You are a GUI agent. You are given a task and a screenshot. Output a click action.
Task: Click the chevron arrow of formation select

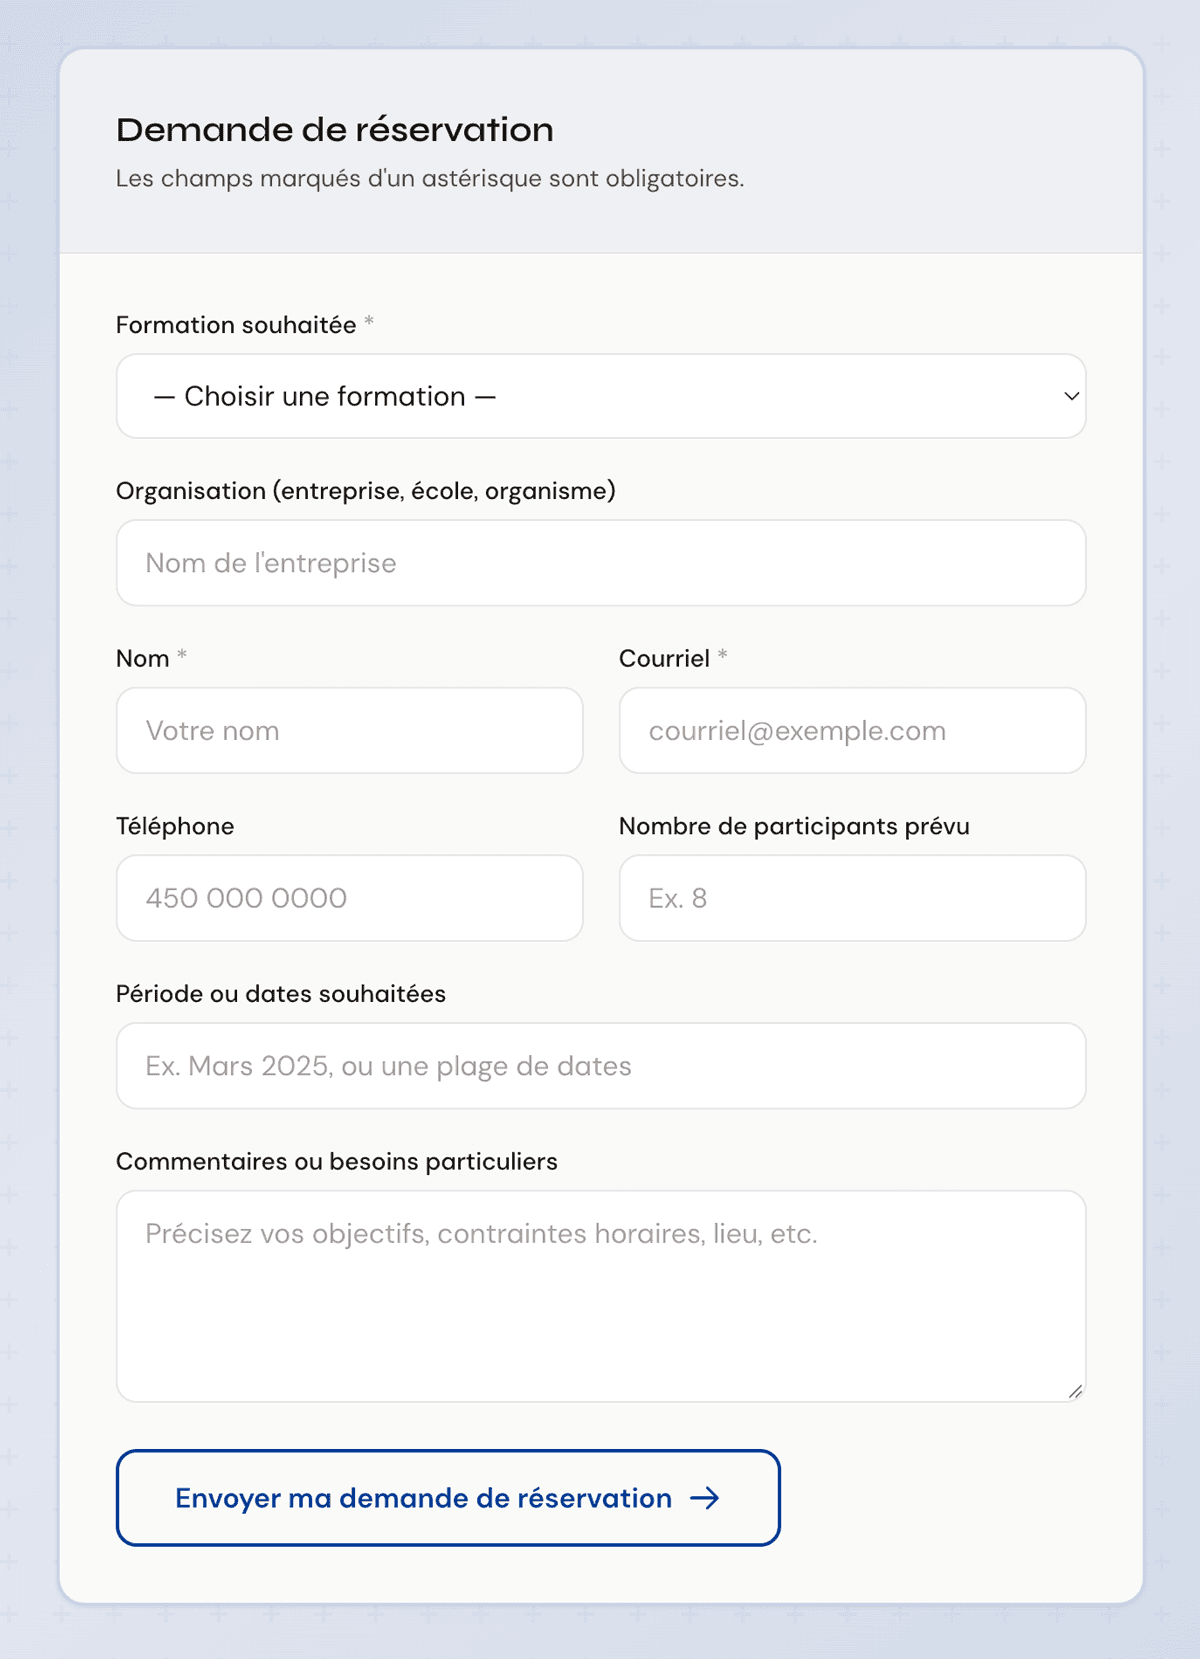click(x=1071, y=396)
